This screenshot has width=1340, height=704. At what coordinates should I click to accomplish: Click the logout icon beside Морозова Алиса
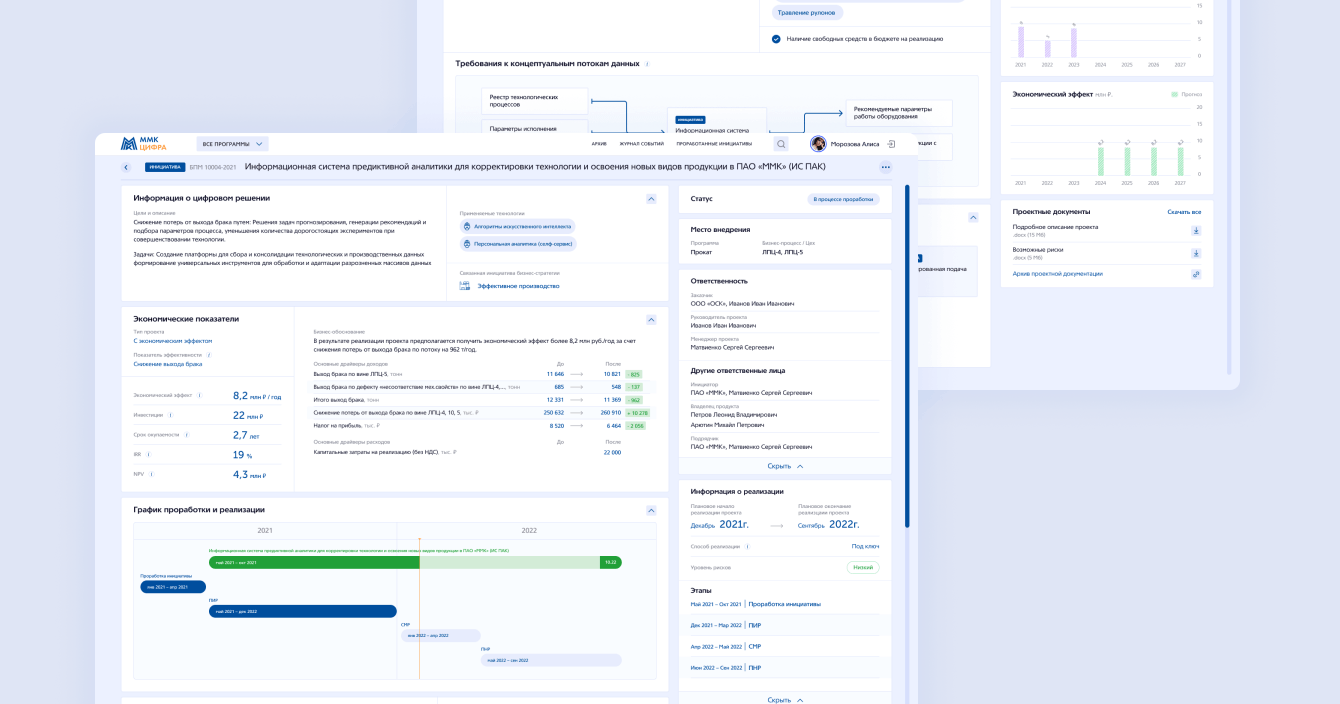tap(891, 144)
